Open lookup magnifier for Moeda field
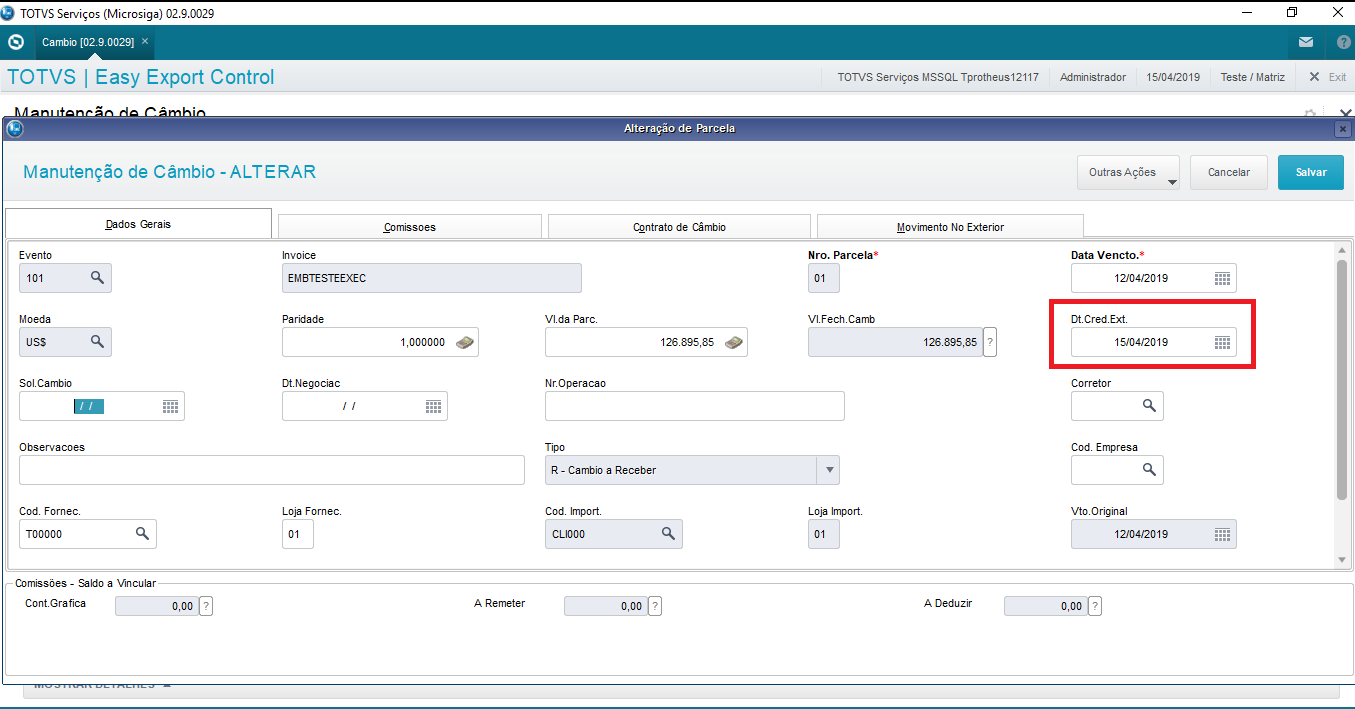The image size is (1355, 709). [97, 342]
